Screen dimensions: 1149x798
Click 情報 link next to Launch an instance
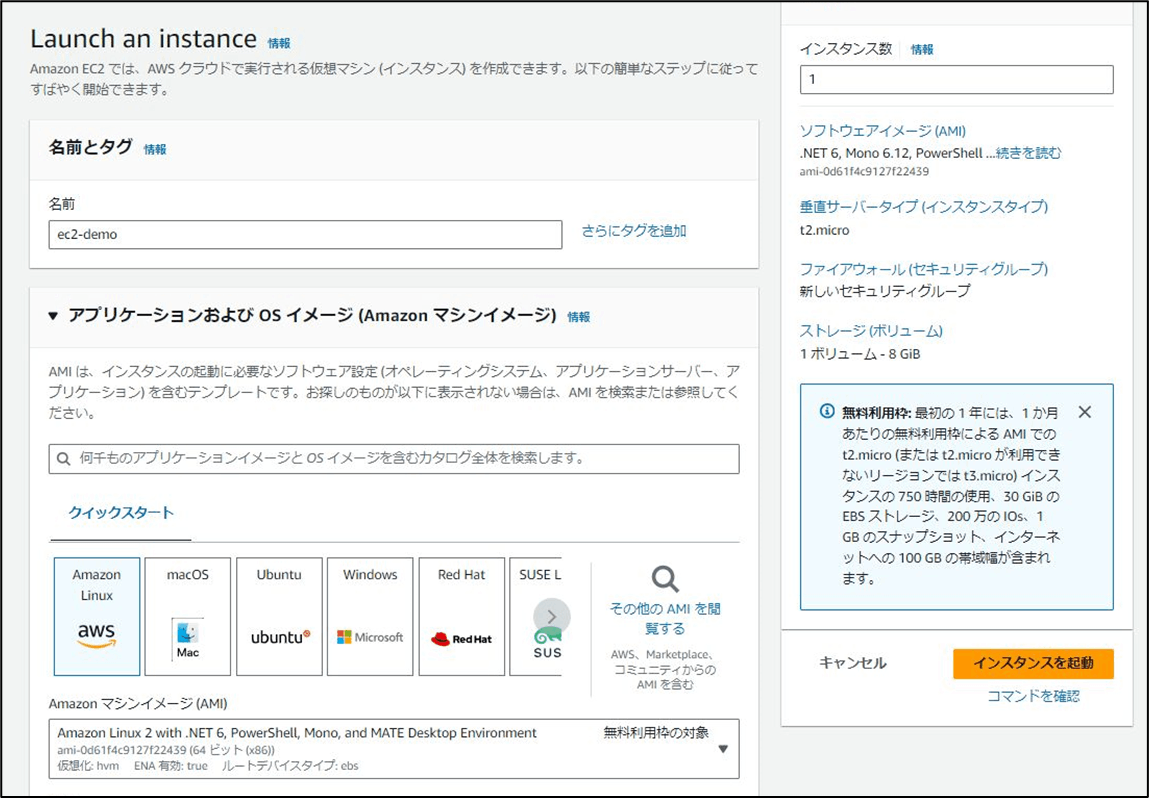279,43
